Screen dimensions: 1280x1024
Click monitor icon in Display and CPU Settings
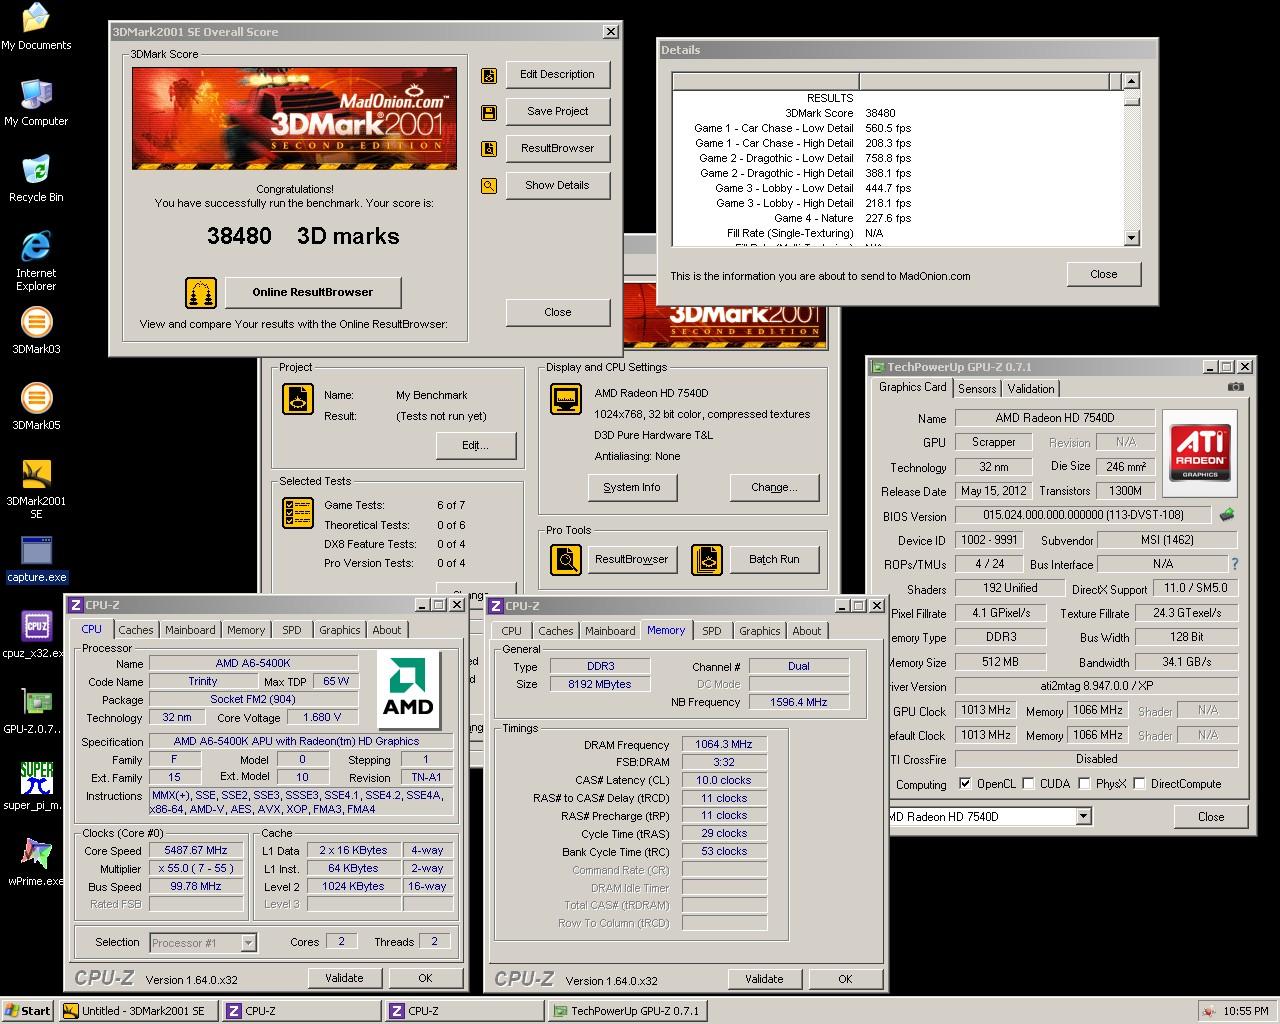click(566, 400)
